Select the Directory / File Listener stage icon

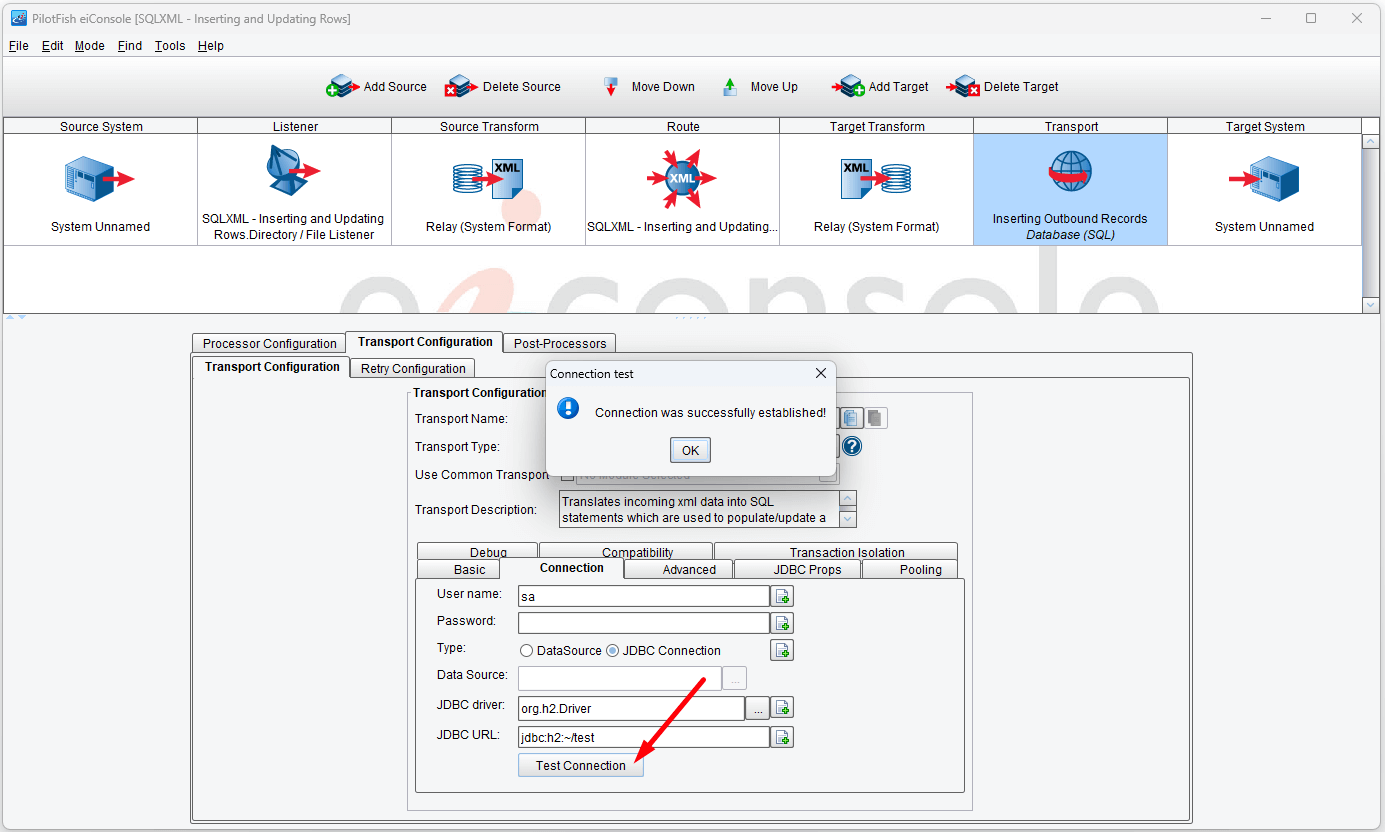coord(293,172)
